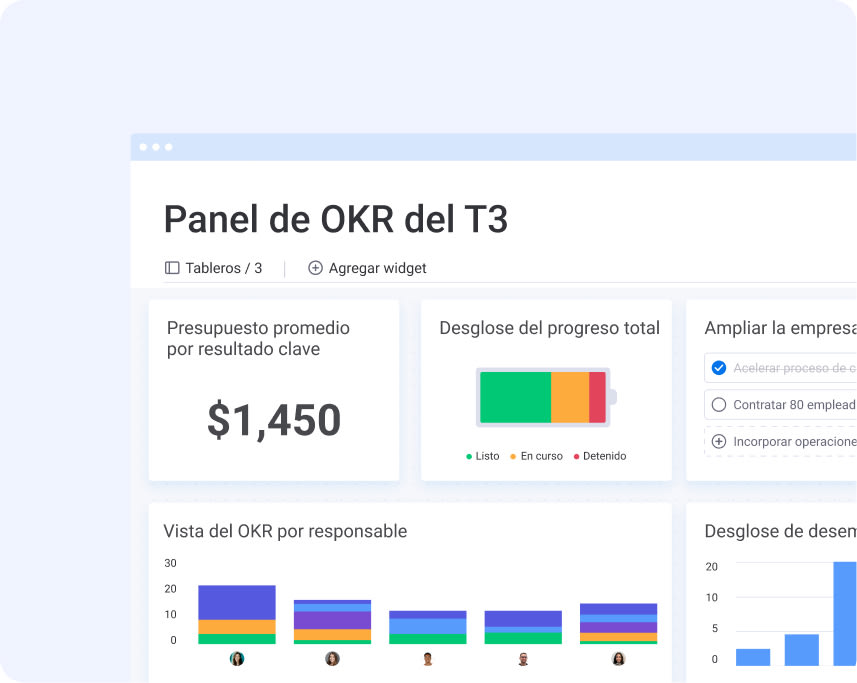Click the partial Desglose de desempeño widget title

(x=780, y=531)
